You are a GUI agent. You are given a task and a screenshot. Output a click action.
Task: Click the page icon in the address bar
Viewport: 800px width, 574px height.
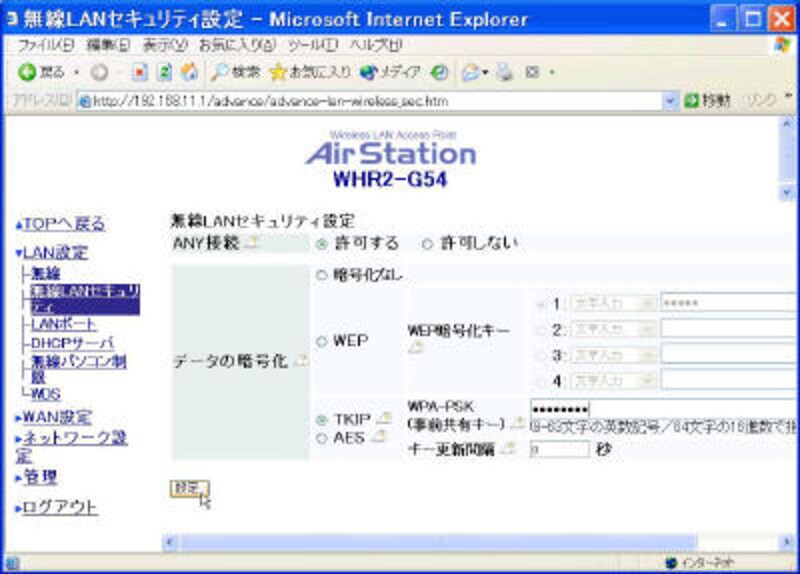pyautogui.click(x=85, y=102)
